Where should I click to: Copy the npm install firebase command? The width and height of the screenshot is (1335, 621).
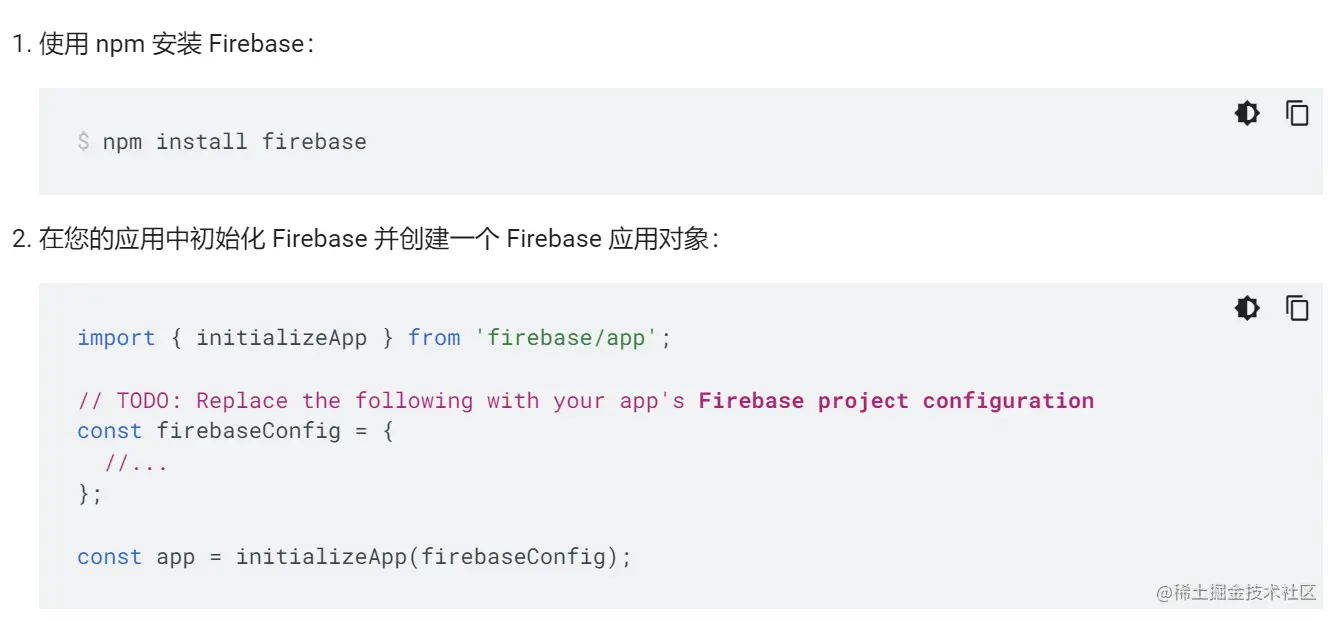point(1297,113)
